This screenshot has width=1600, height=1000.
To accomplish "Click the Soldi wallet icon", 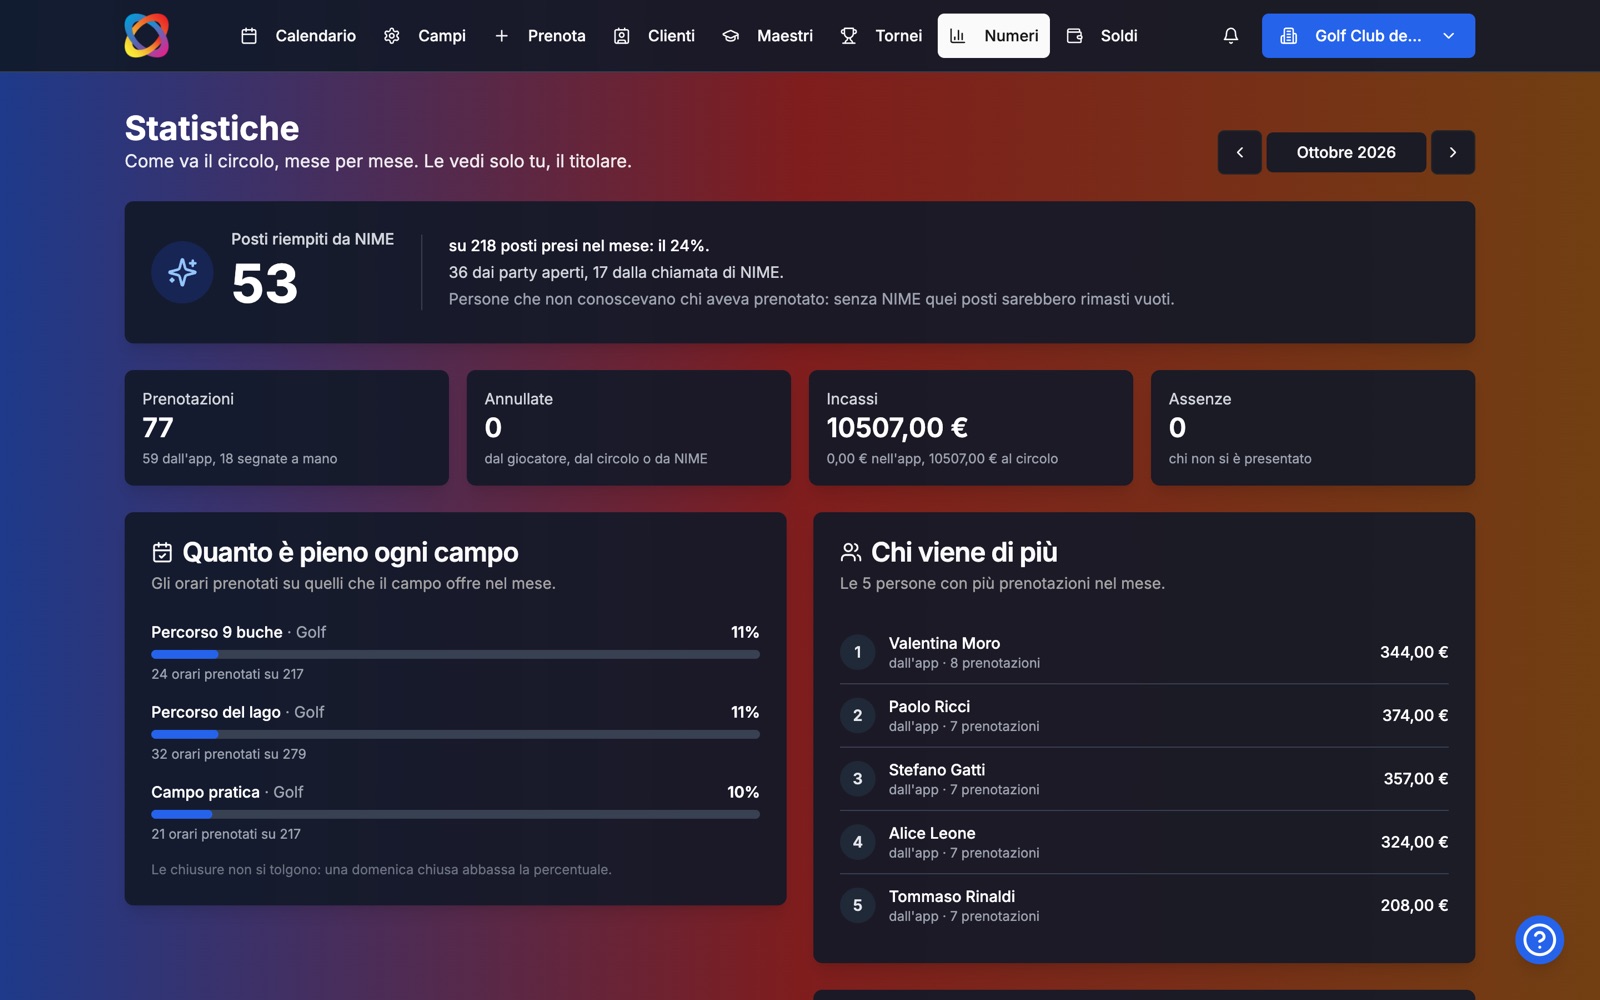I will [x=1075, y=36].
